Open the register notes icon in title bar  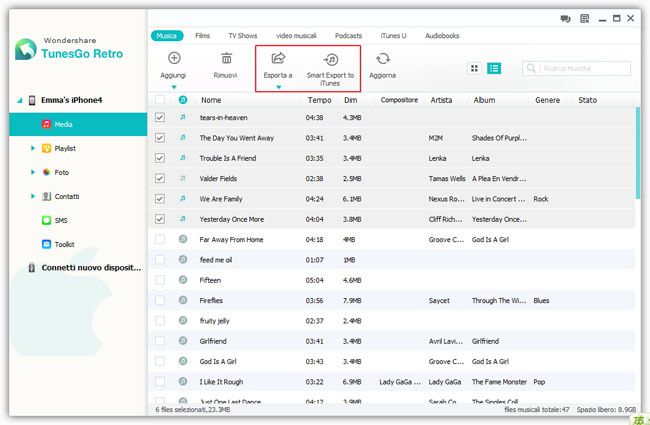coord(585,19)
